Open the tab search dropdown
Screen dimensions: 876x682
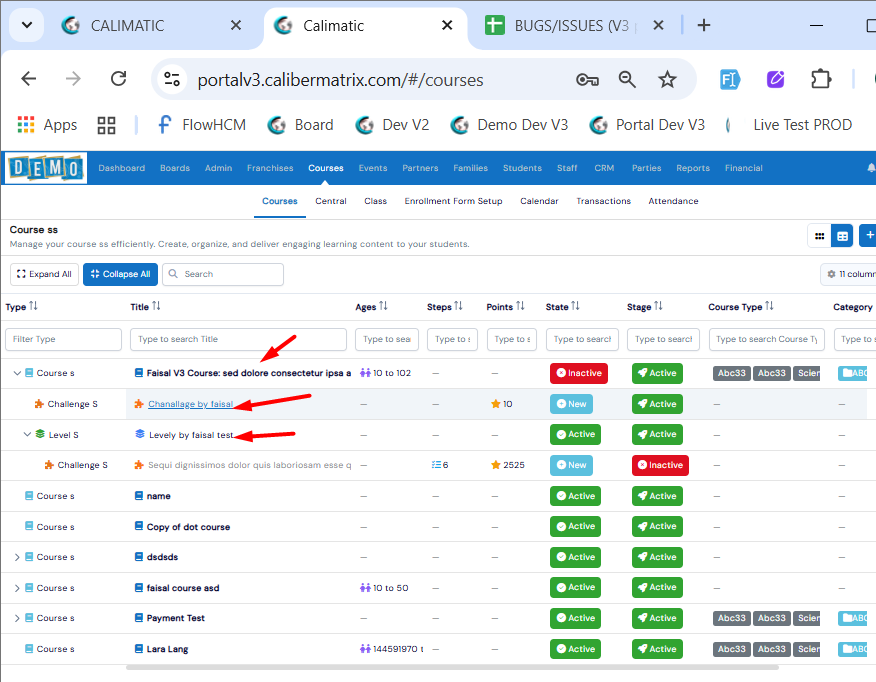27,25
